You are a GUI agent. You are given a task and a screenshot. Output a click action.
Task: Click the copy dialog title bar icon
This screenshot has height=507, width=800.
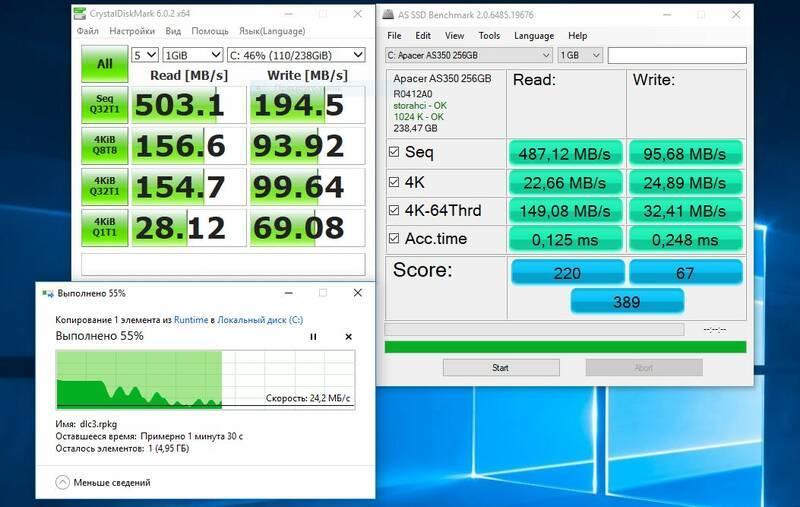click(x=48, y=293)
